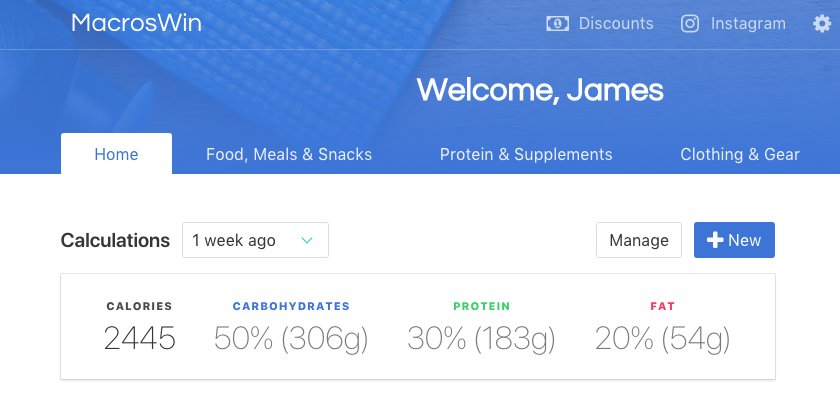Click the green chevron in calculations dropdown
This screenshot has width=840, height=400.
pos(307,240)
